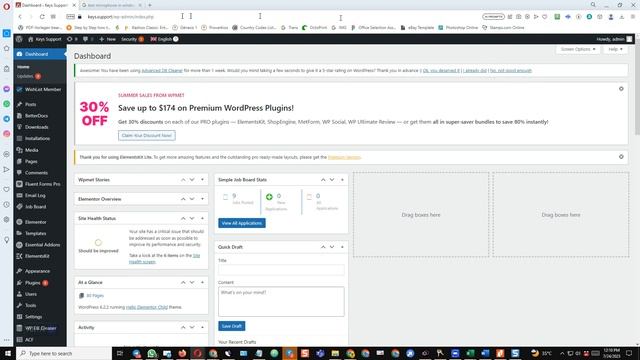Screen dimensions: 640x360
Task: Click the Save Draft button
Action: 231,326
